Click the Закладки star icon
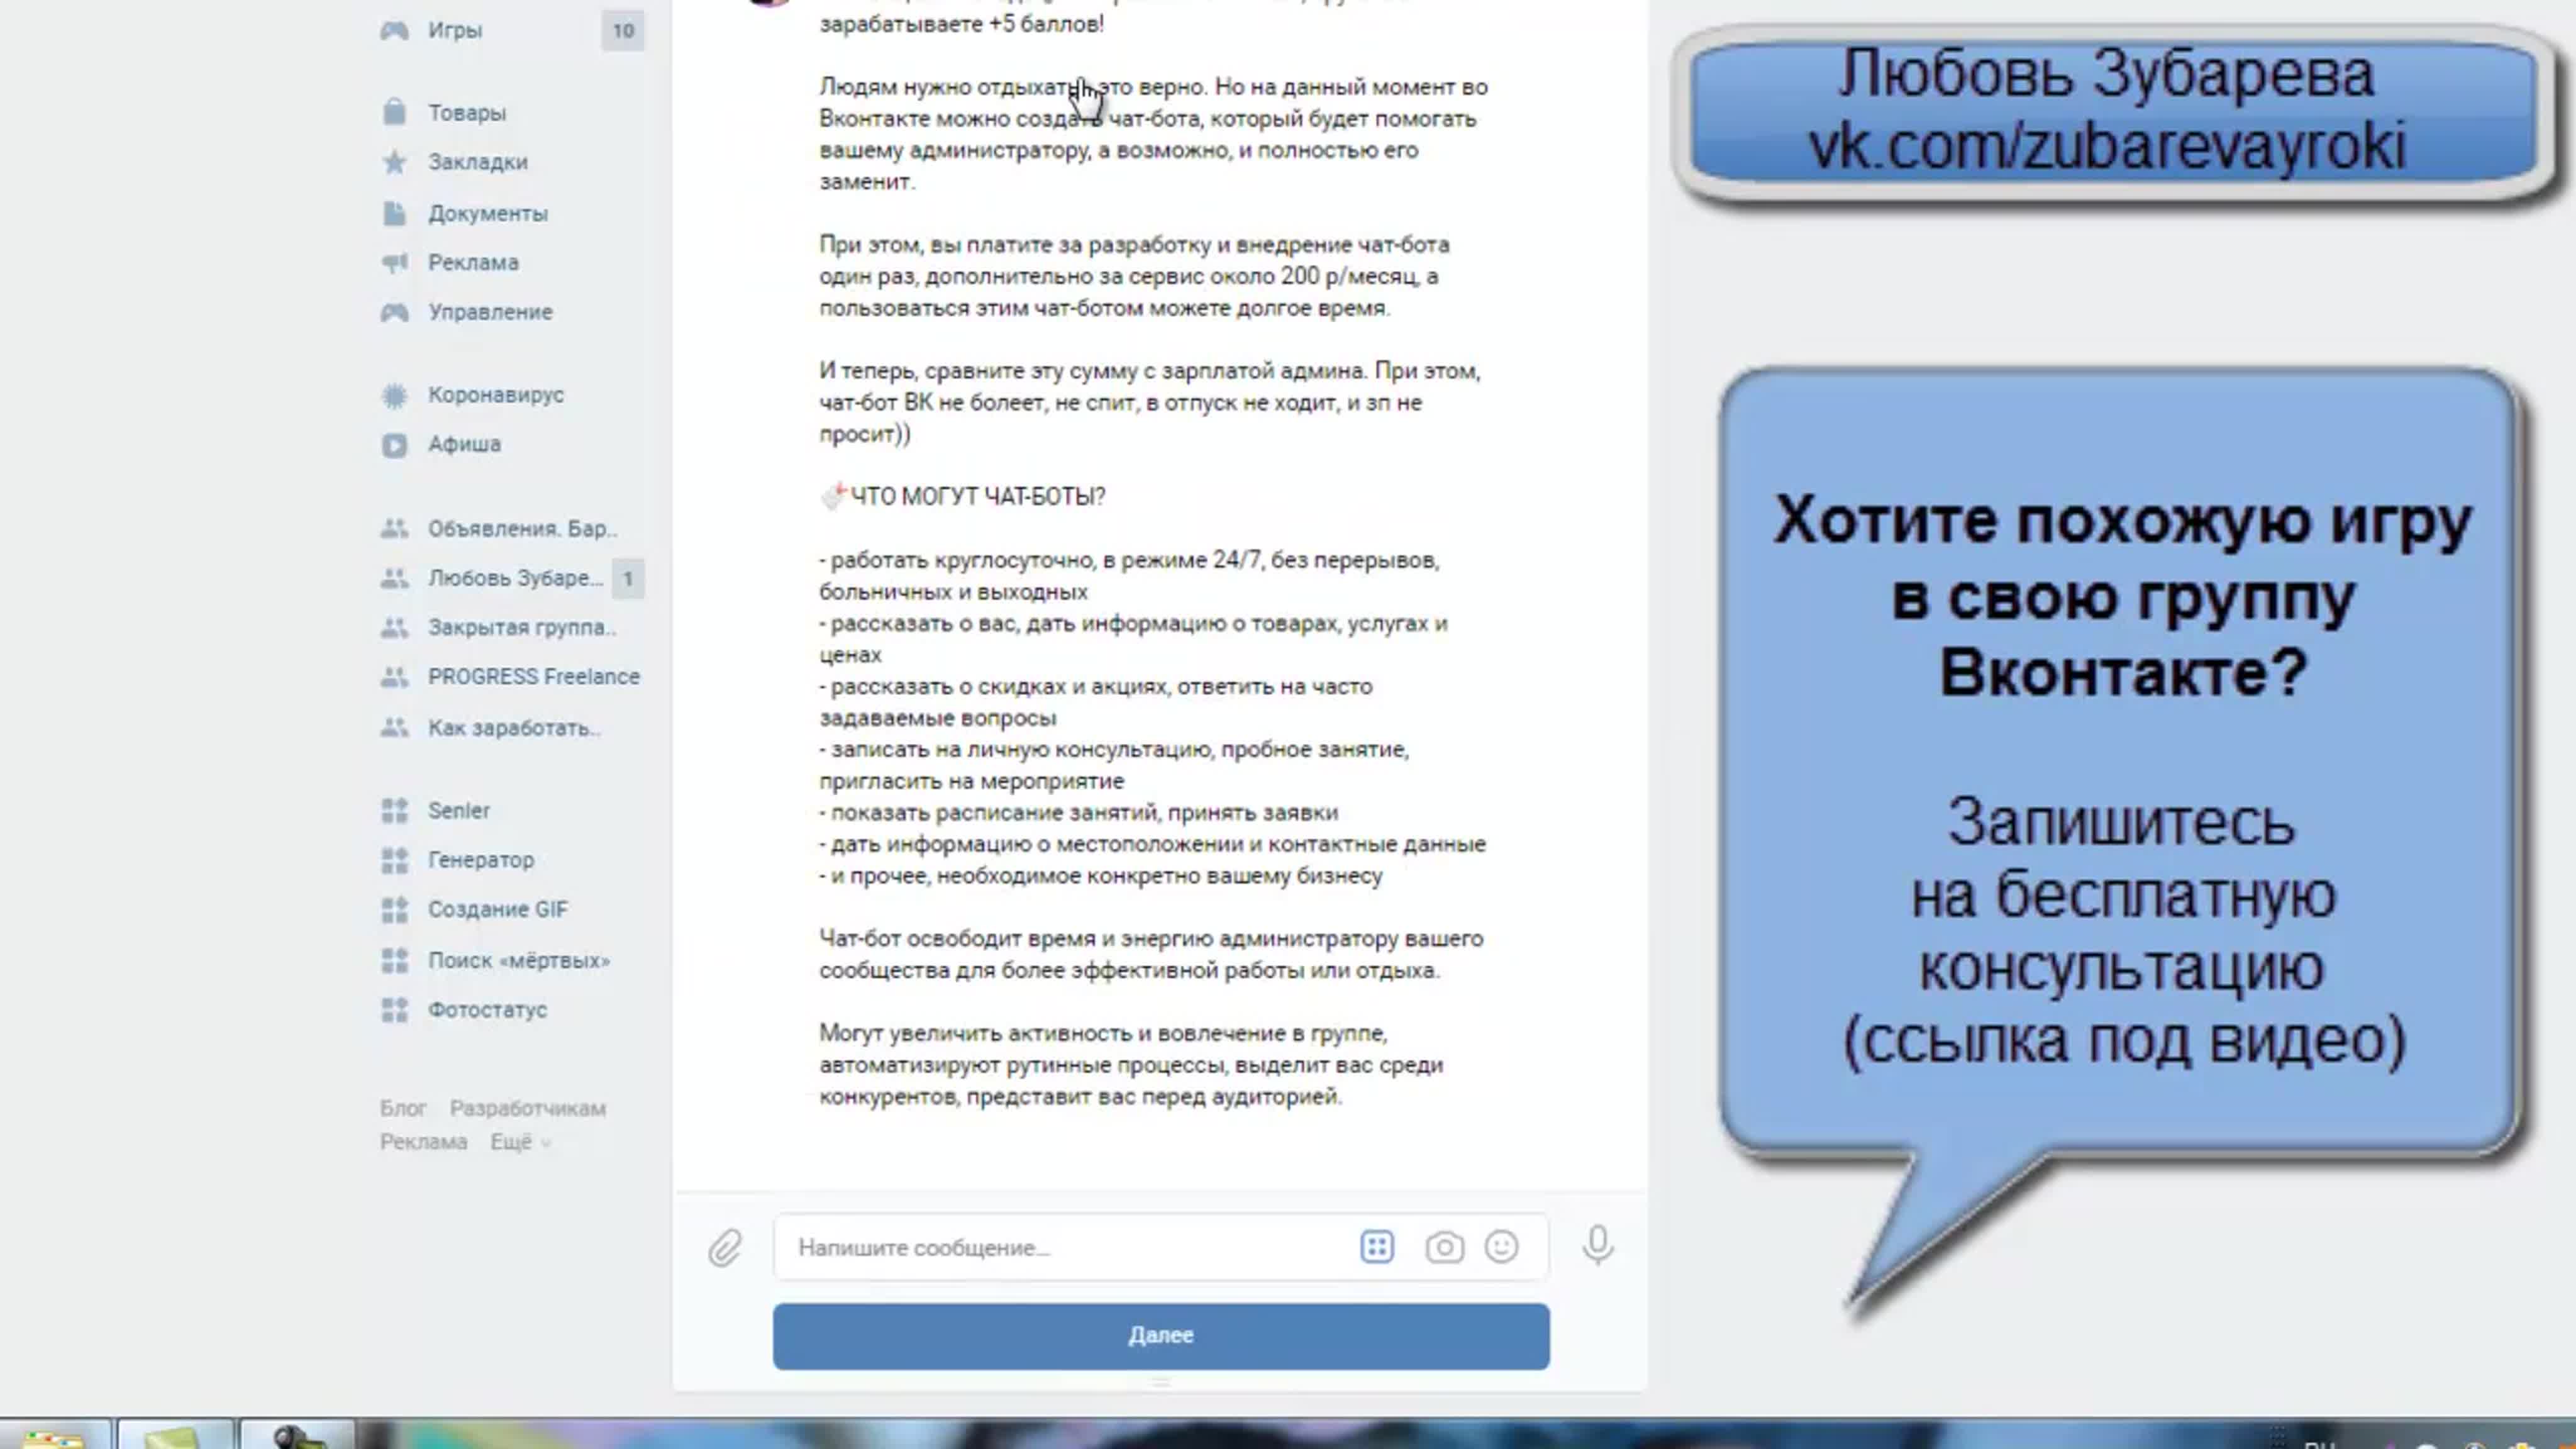The image size is (2576, 1449). point(394,162)
